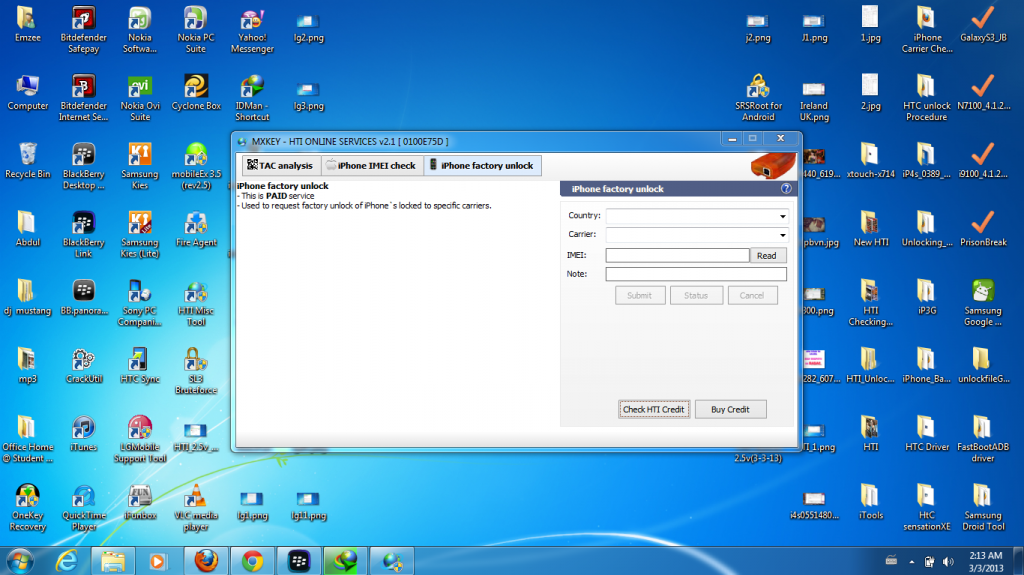Launch BlackBerry Desktop shortcut
The image size is (1024, 575).
[x=84, y=167]
